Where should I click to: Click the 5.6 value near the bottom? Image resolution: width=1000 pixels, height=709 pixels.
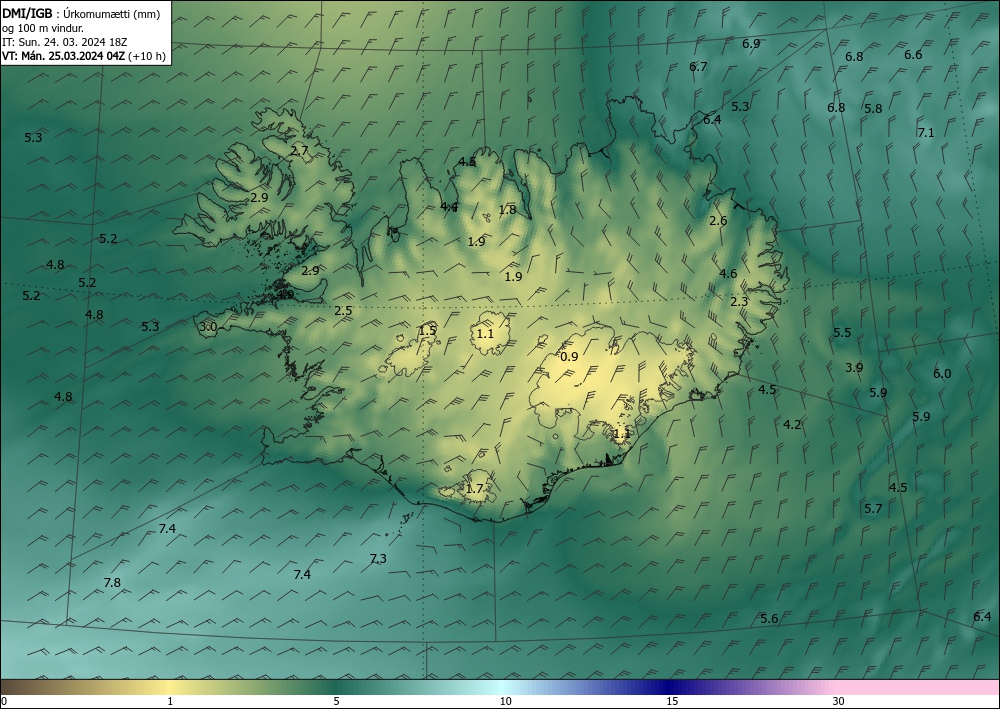tap(769, 618)
